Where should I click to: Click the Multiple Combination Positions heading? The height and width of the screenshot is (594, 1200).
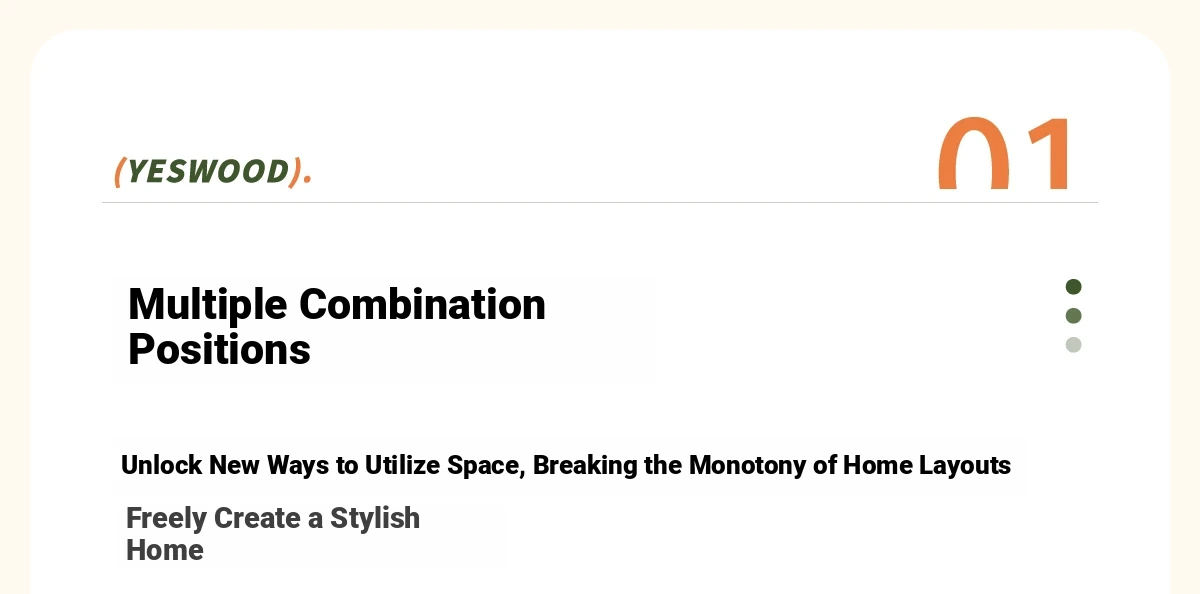[337, 327]
